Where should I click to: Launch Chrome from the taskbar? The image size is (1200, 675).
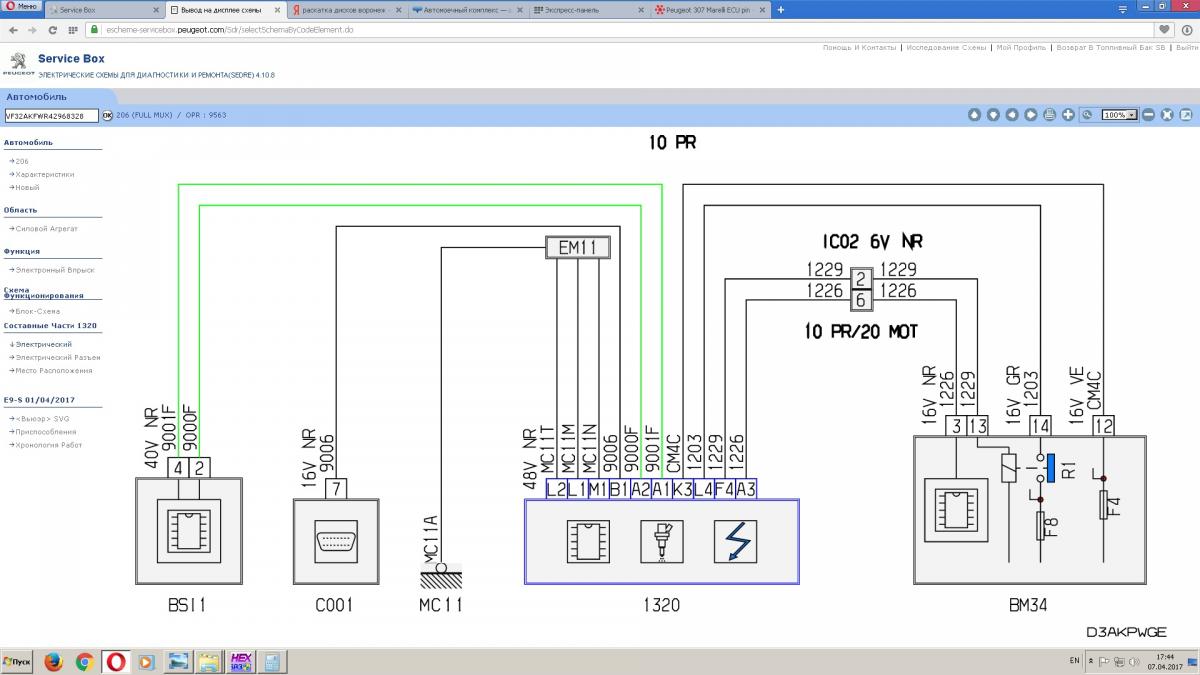(x=84, y=661)
